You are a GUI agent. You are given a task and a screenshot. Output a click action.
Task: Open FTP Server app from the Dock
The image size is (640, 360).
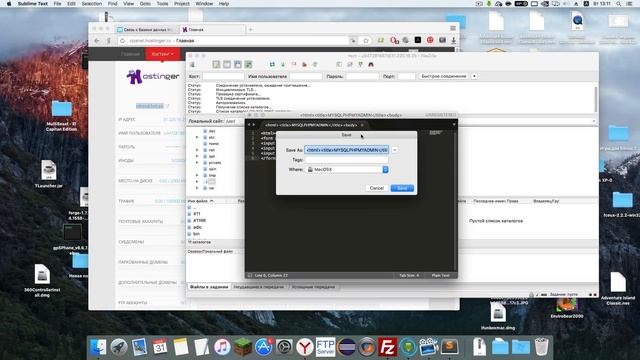[x=325, y=347]
